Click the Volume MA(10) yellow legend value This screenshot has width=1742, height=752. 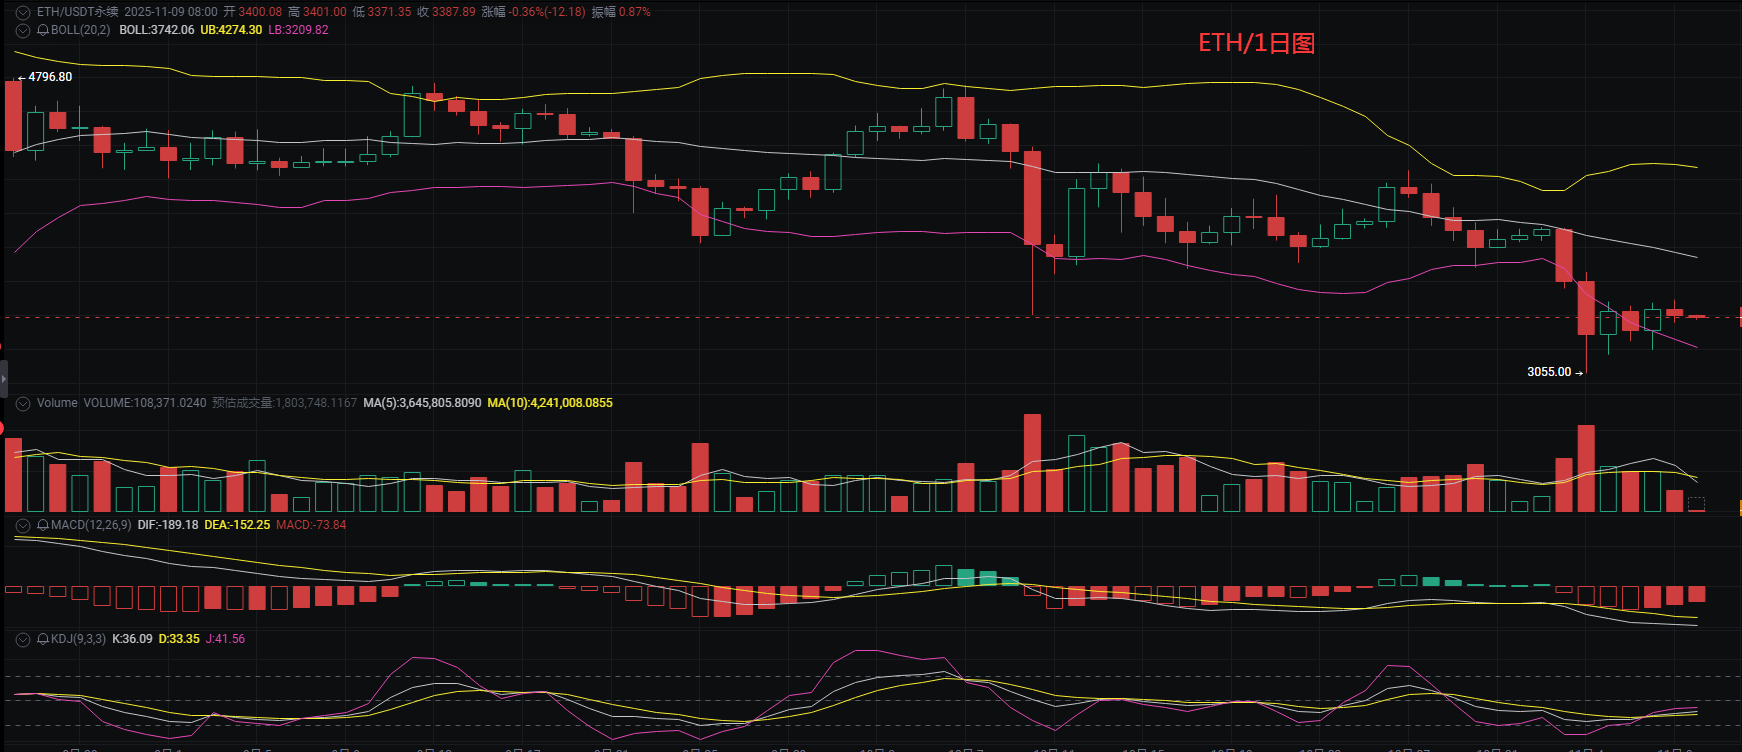(549, 403)
